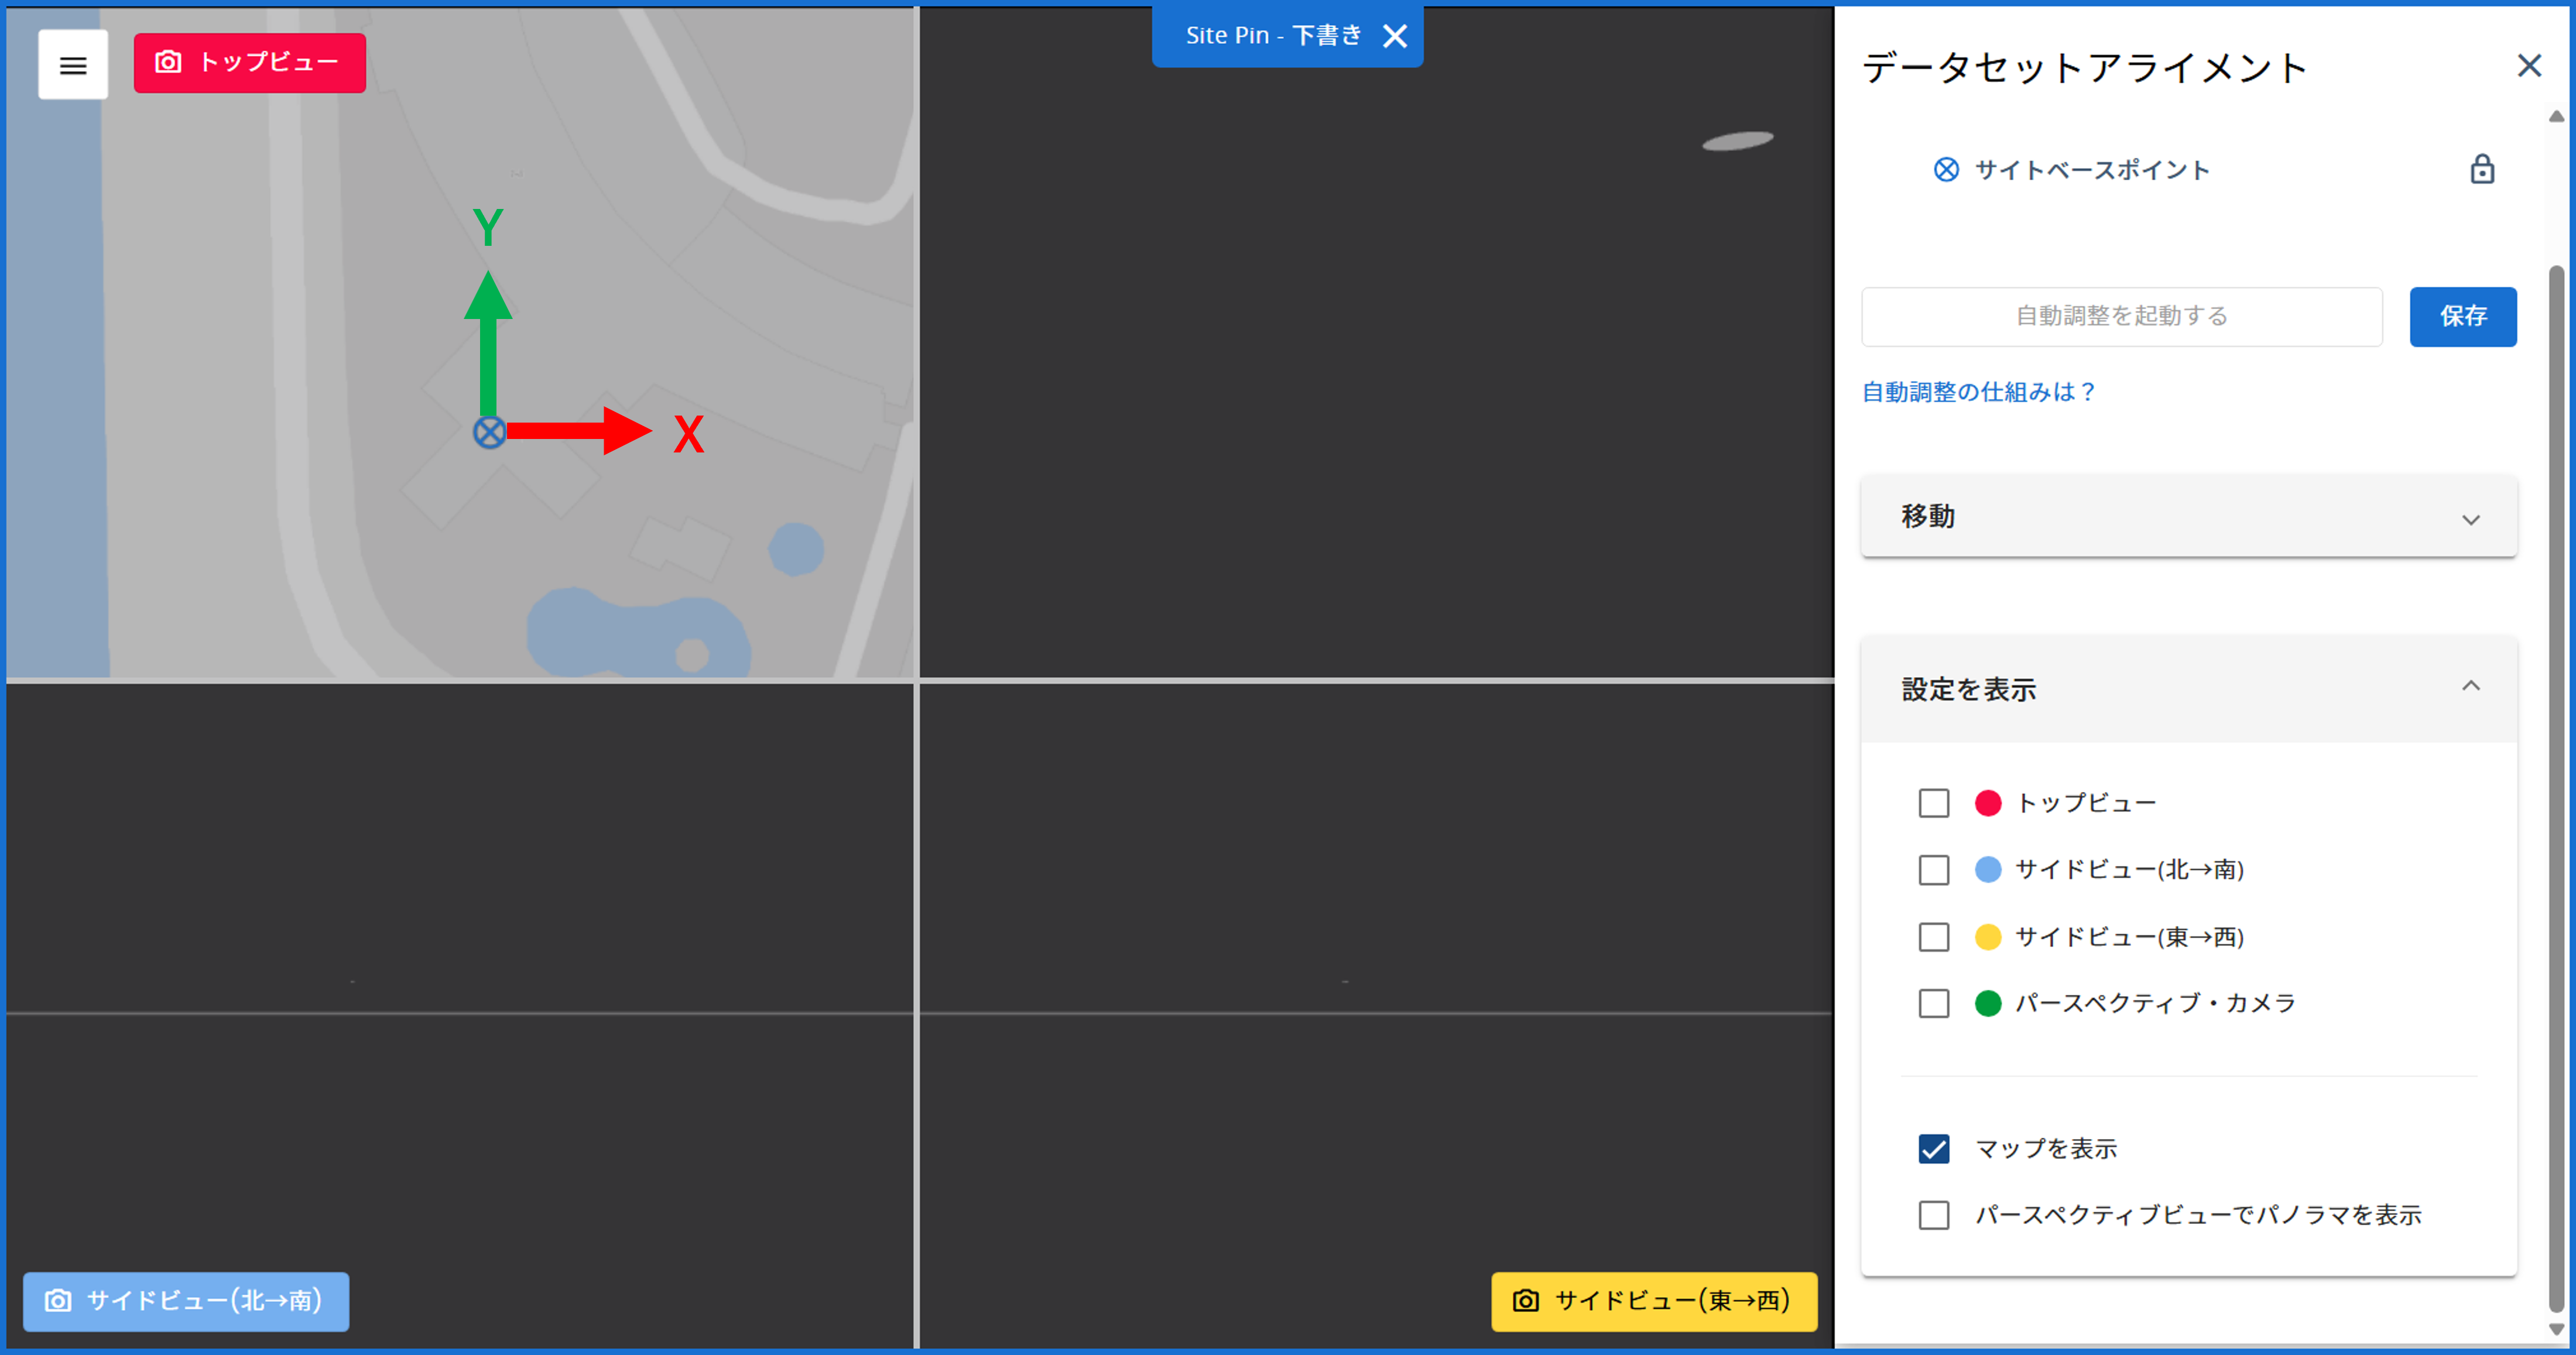Close the Site Pin 下書き tab
Image resolution: width=2576 pixels, height=1355 pixels.
tap(1395, 36)
